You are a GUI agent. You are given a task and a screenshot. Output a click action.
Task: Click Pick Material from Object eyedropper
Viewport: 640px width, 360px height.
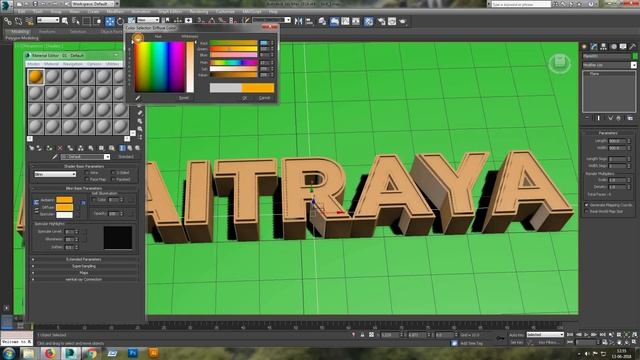55,157
